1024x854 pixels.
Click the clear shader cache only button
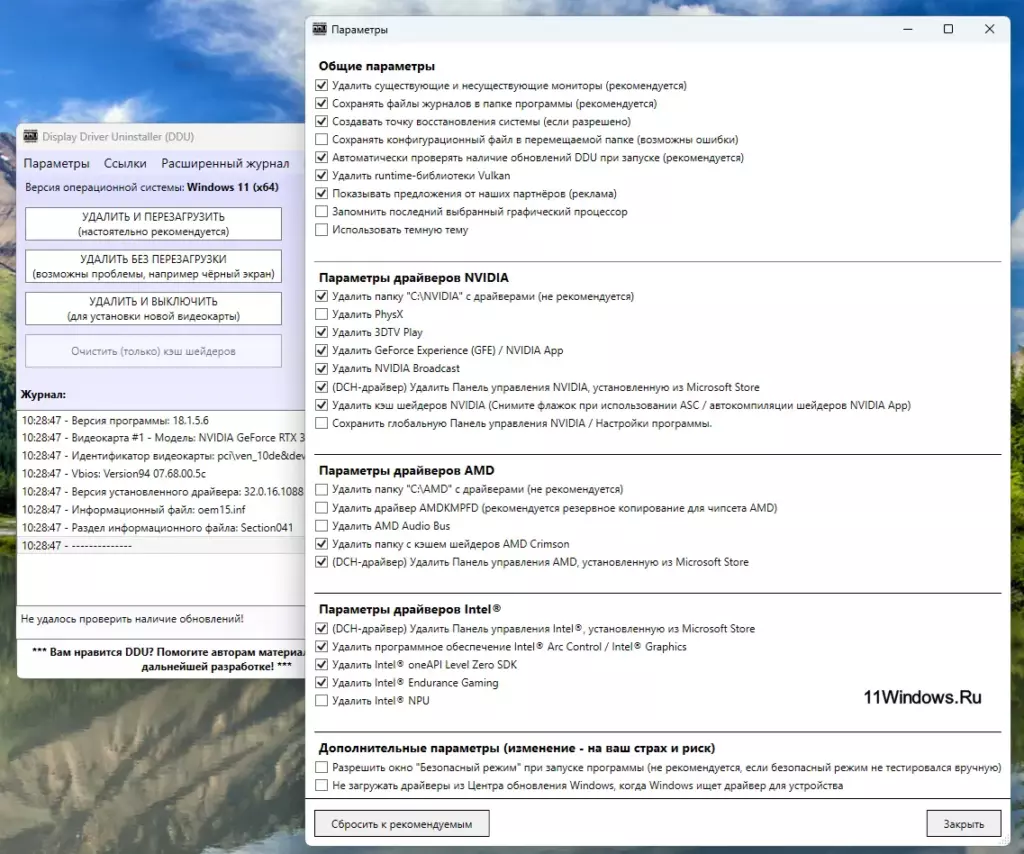[153, 351]
